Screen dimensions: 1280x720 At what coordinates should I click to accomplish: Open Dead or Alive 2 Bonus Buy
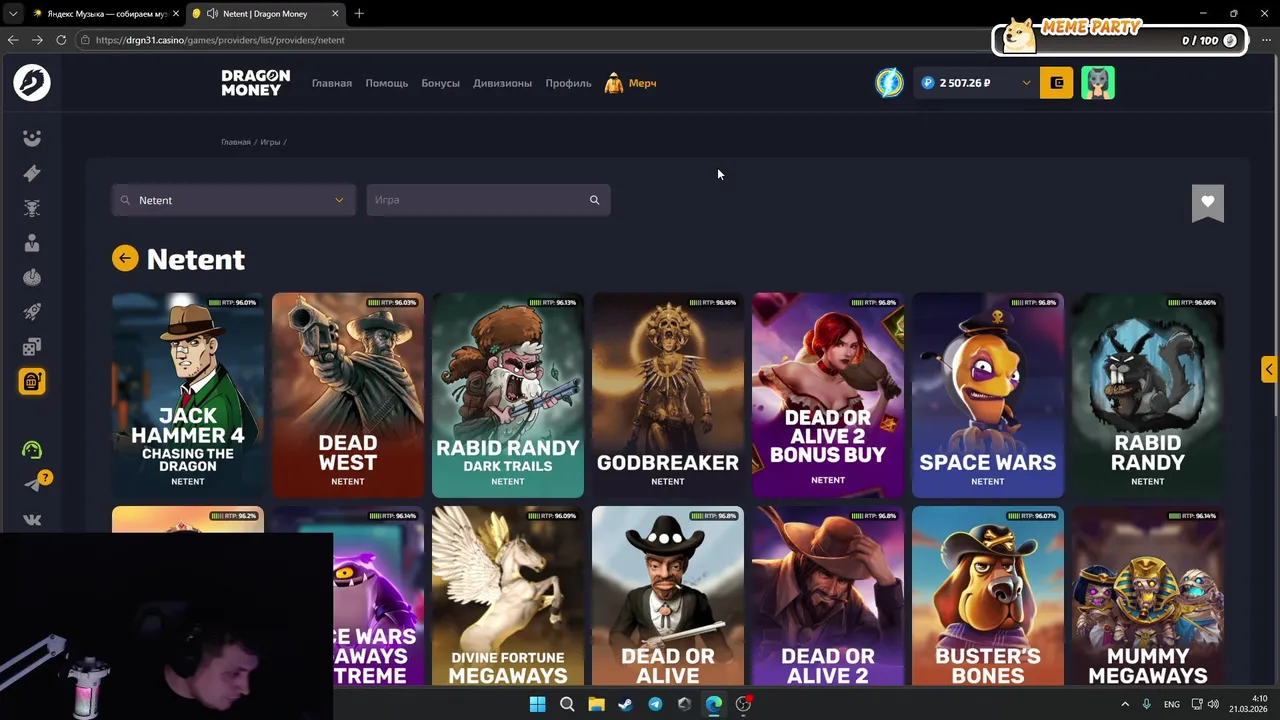pos(828,395)
